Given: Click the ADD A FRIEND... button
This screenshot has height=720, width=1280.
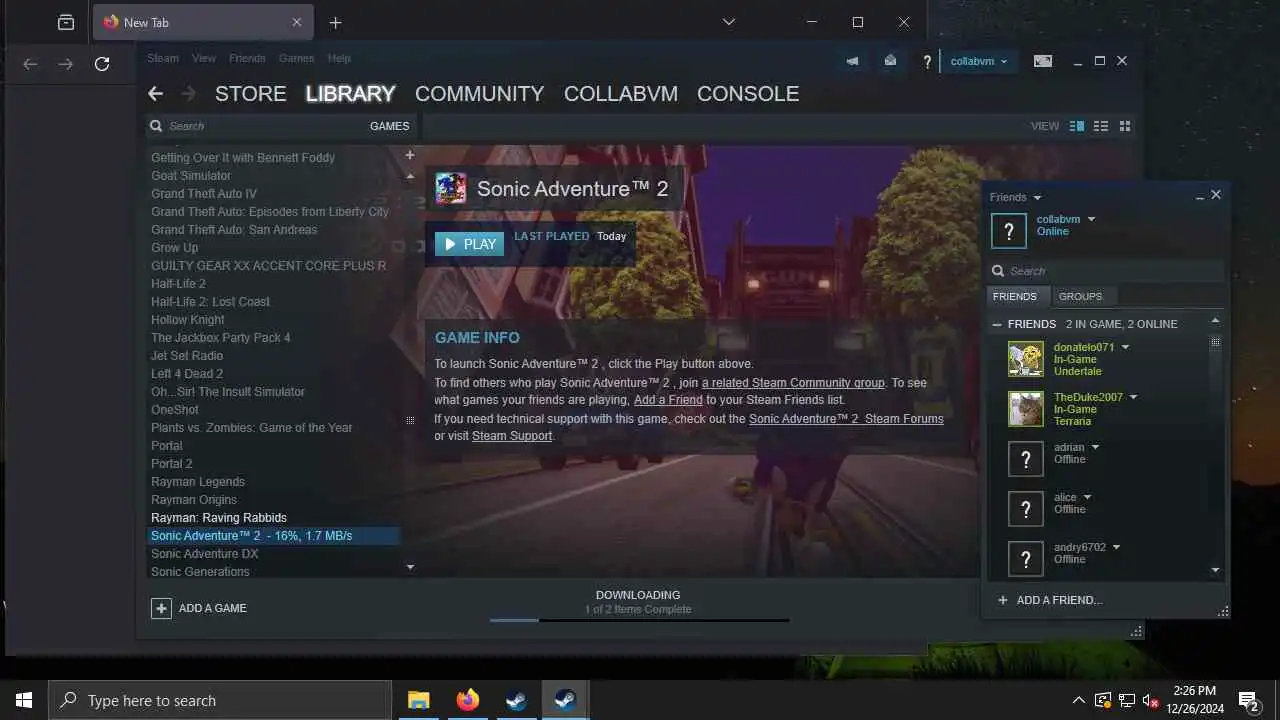Looking at the screenshot, I should click(1050, 600).
